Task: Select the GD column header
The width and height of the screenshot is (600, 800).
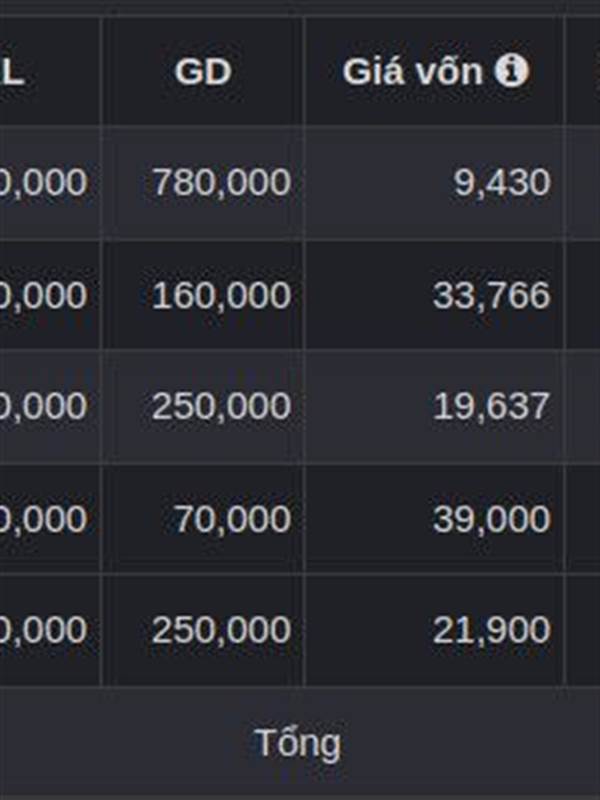Action: click(x=203, y=71)
